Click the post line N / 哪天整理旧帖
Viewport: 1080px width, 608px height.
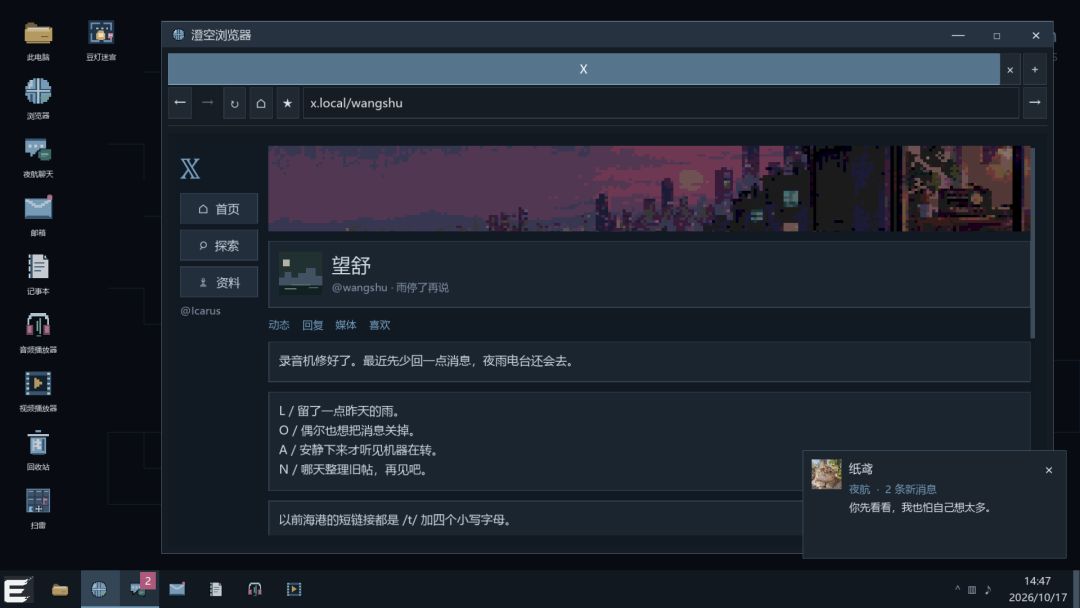354,470
